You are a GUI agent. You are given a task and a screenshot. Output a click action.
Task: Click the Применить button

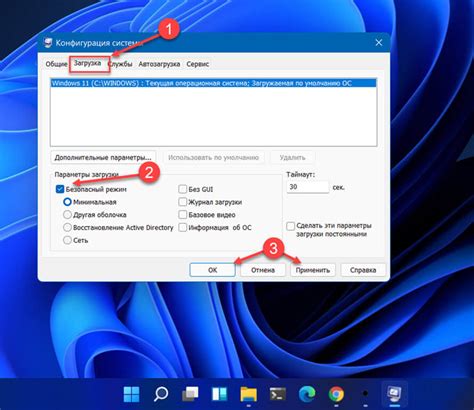click(x=313, y=270)
